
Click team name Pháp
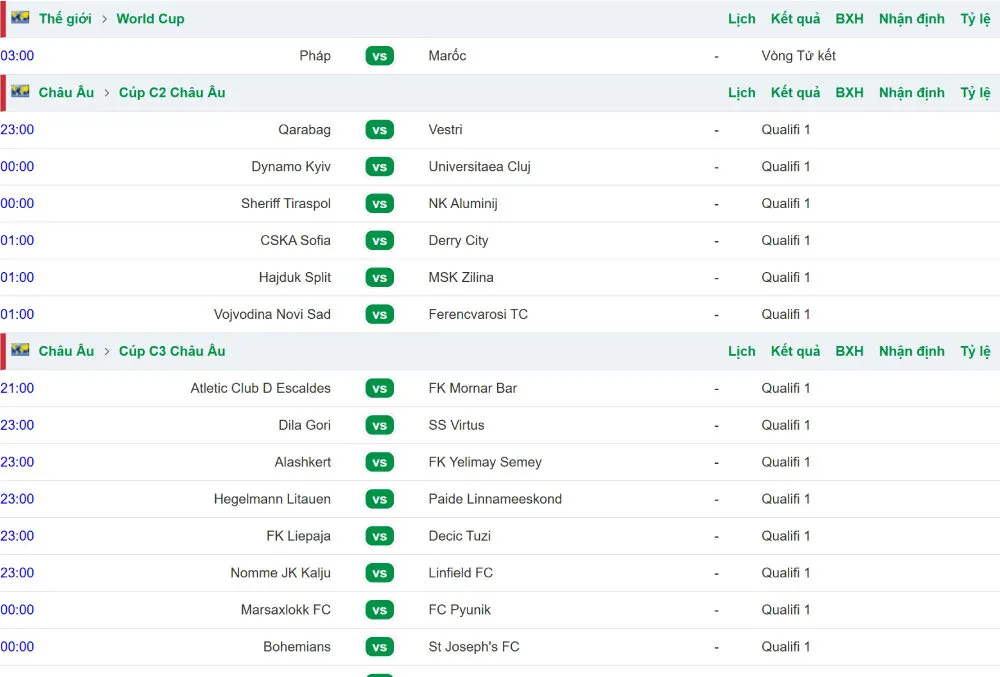[x=315, y=56]
